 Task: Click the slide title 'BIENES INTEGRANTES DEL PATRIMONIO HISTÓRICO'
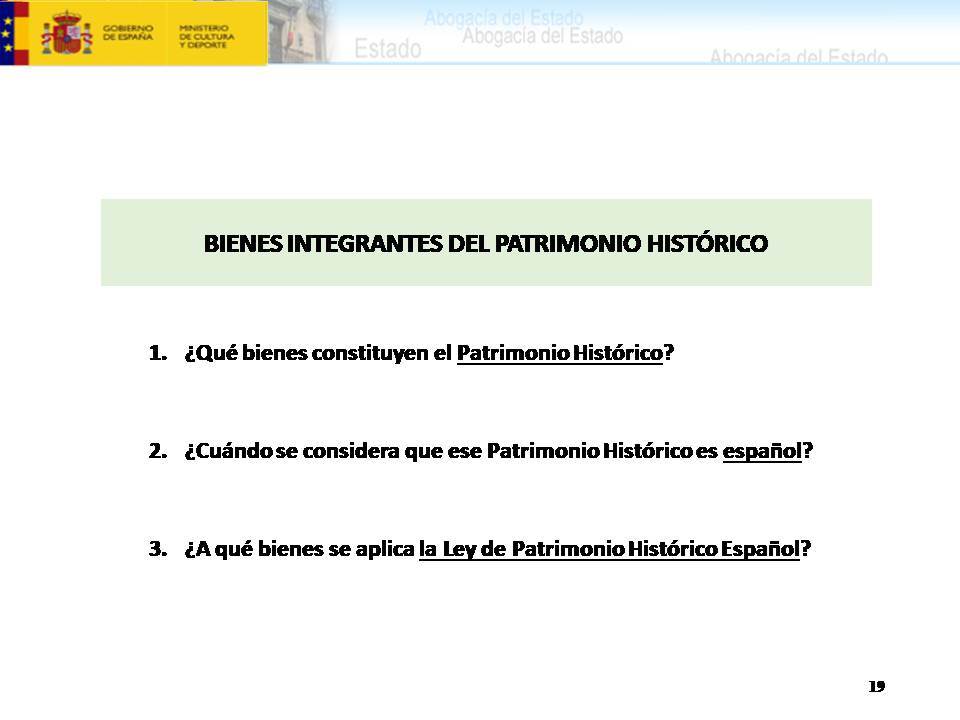point(486,243)
